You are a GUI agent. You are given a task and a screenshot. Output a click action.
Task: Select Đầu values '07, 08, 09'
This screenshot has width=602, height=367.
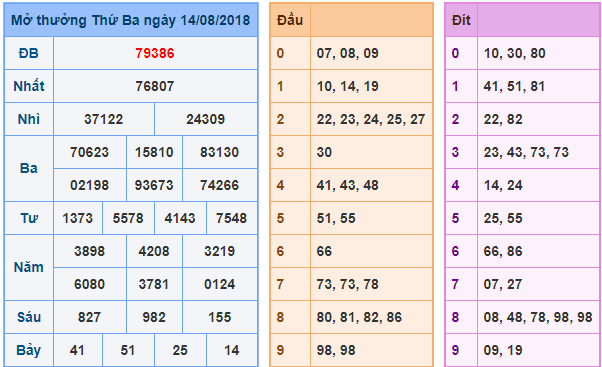coord(347,53)
